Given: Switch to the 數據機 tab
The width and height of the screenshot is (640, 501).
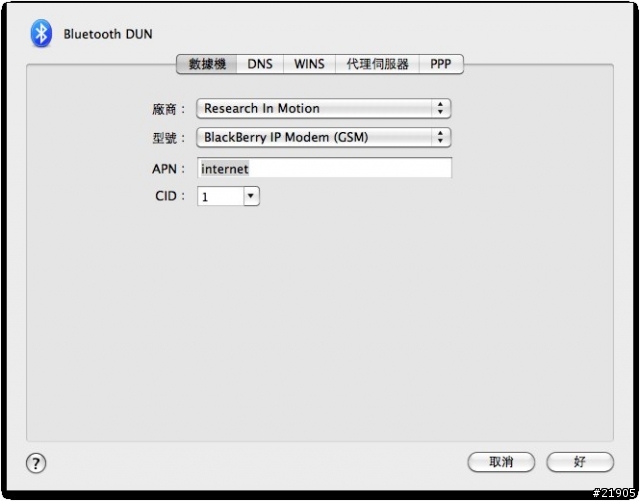Looking at the screenshot, I should click(207, 64).
